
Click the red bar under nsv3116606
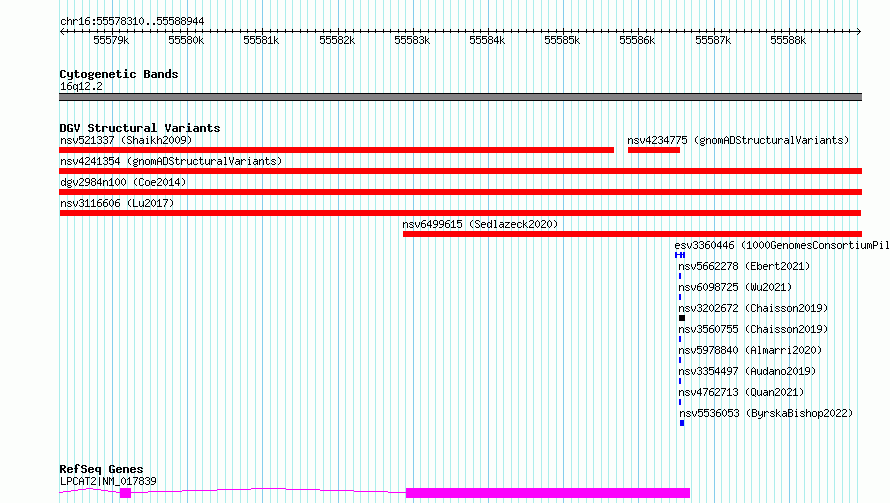pos(460,213)
